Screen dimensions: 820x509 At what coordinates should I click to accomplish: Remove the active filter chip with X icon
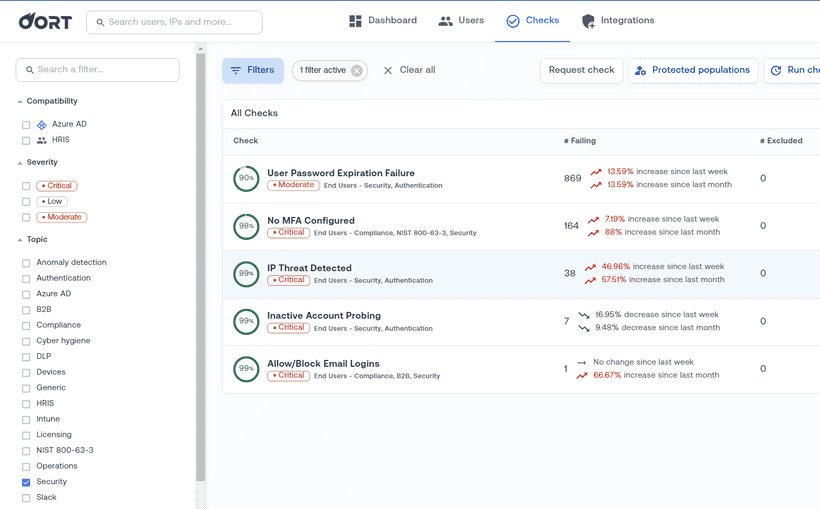point(357,71)
